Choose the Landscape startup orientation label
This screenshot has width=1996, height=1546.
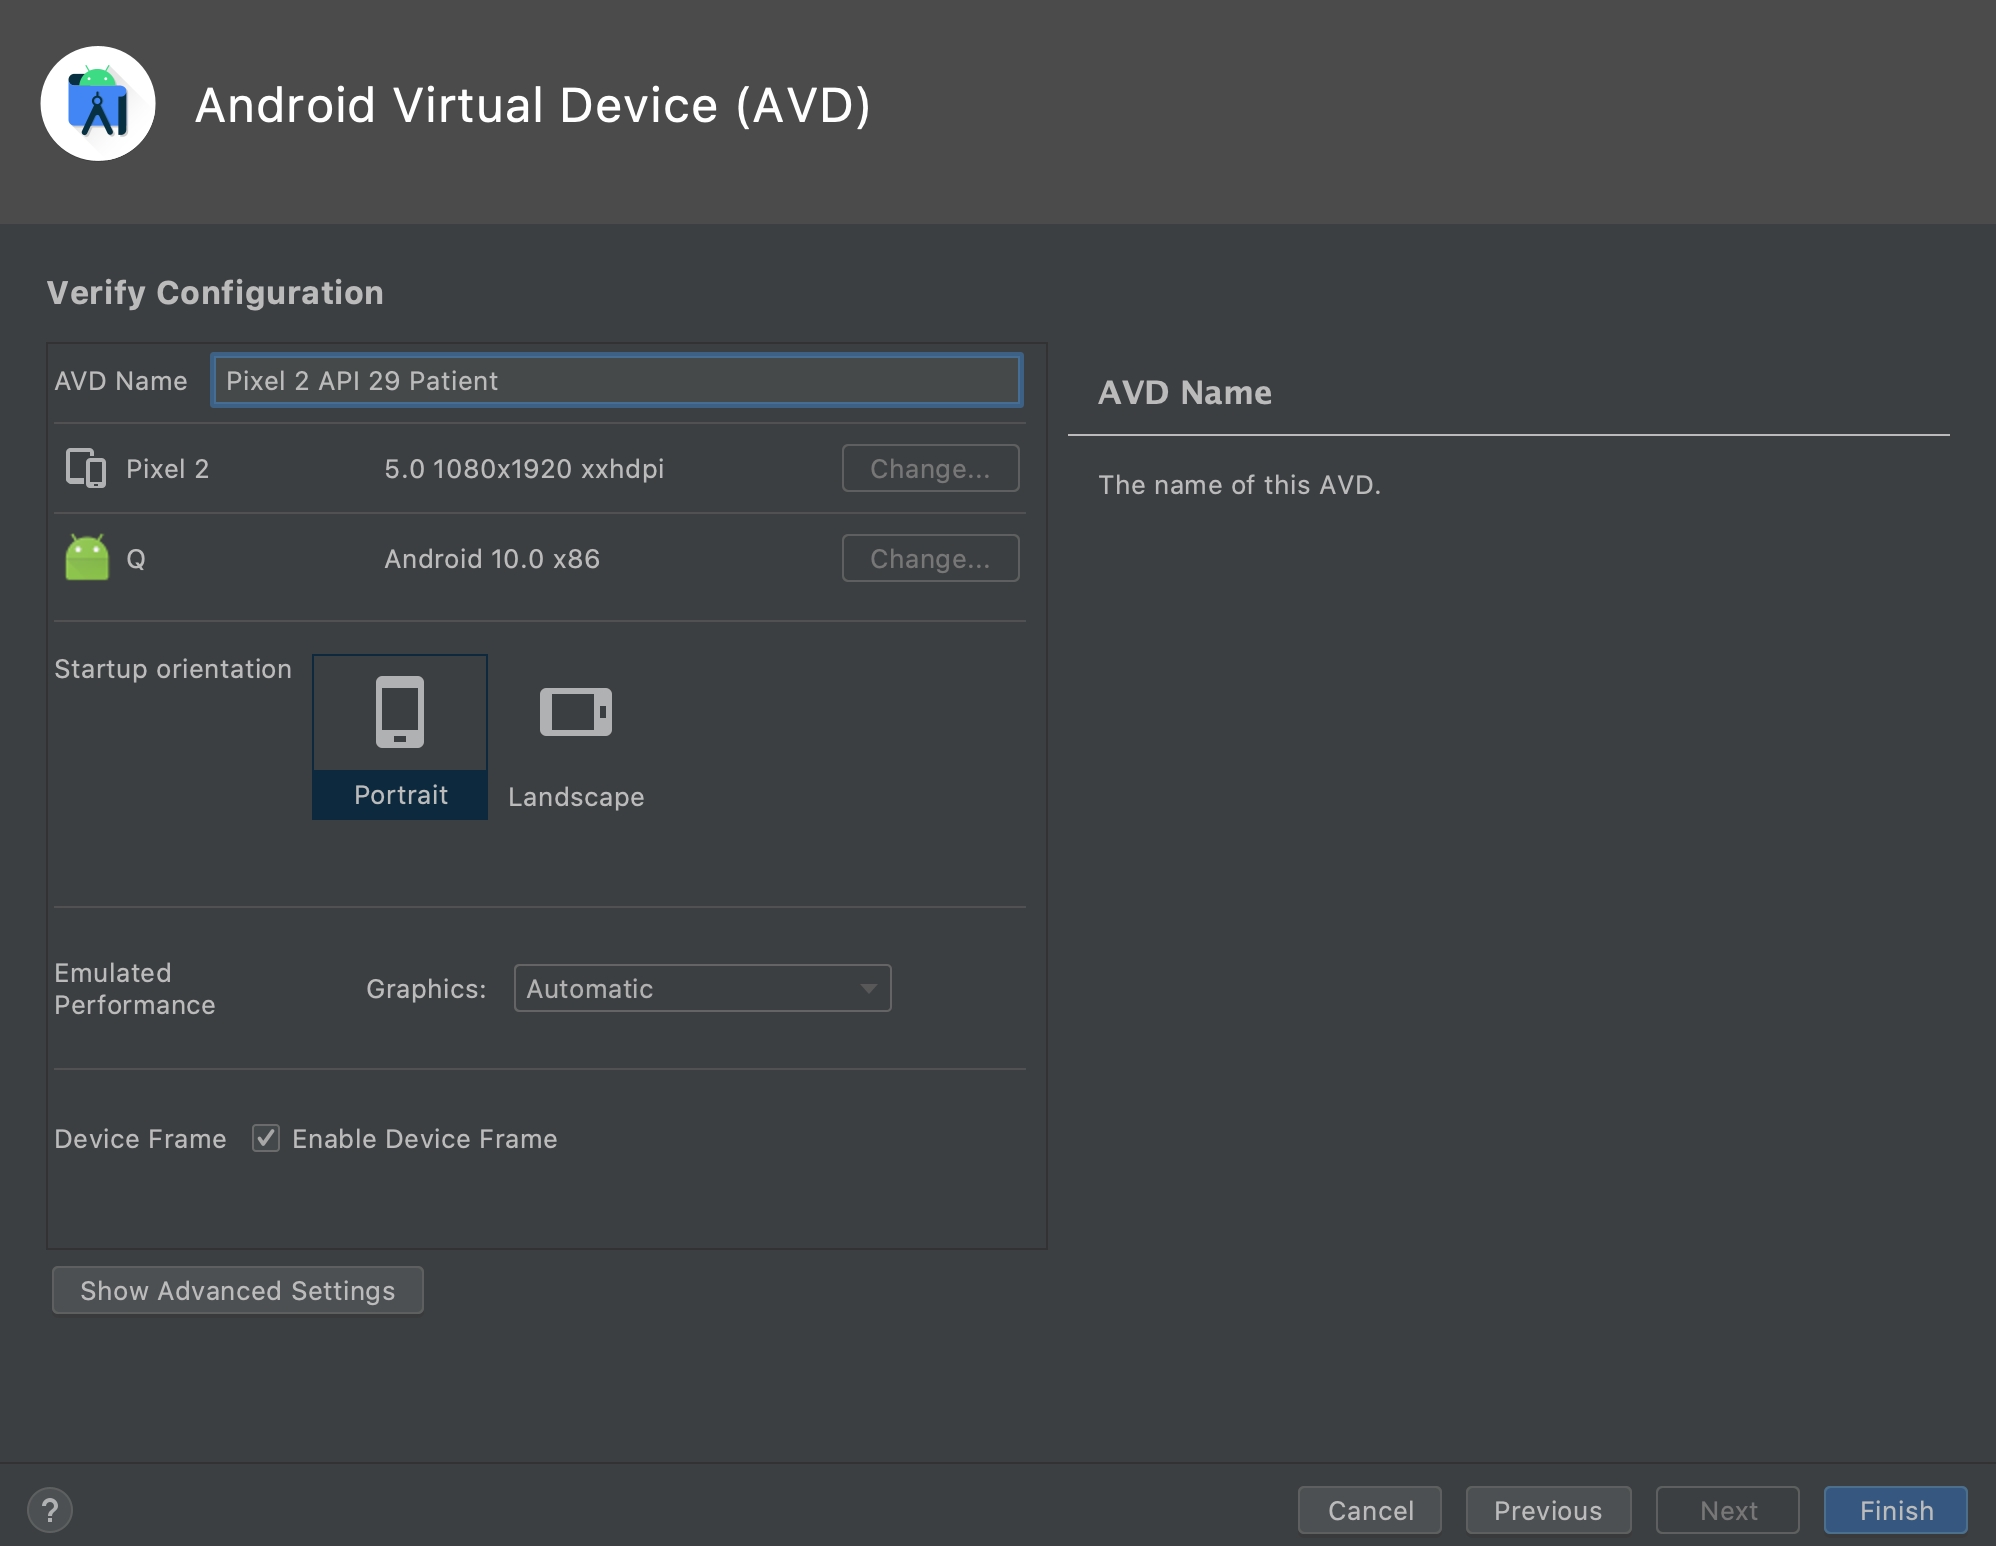click(576, 797)
